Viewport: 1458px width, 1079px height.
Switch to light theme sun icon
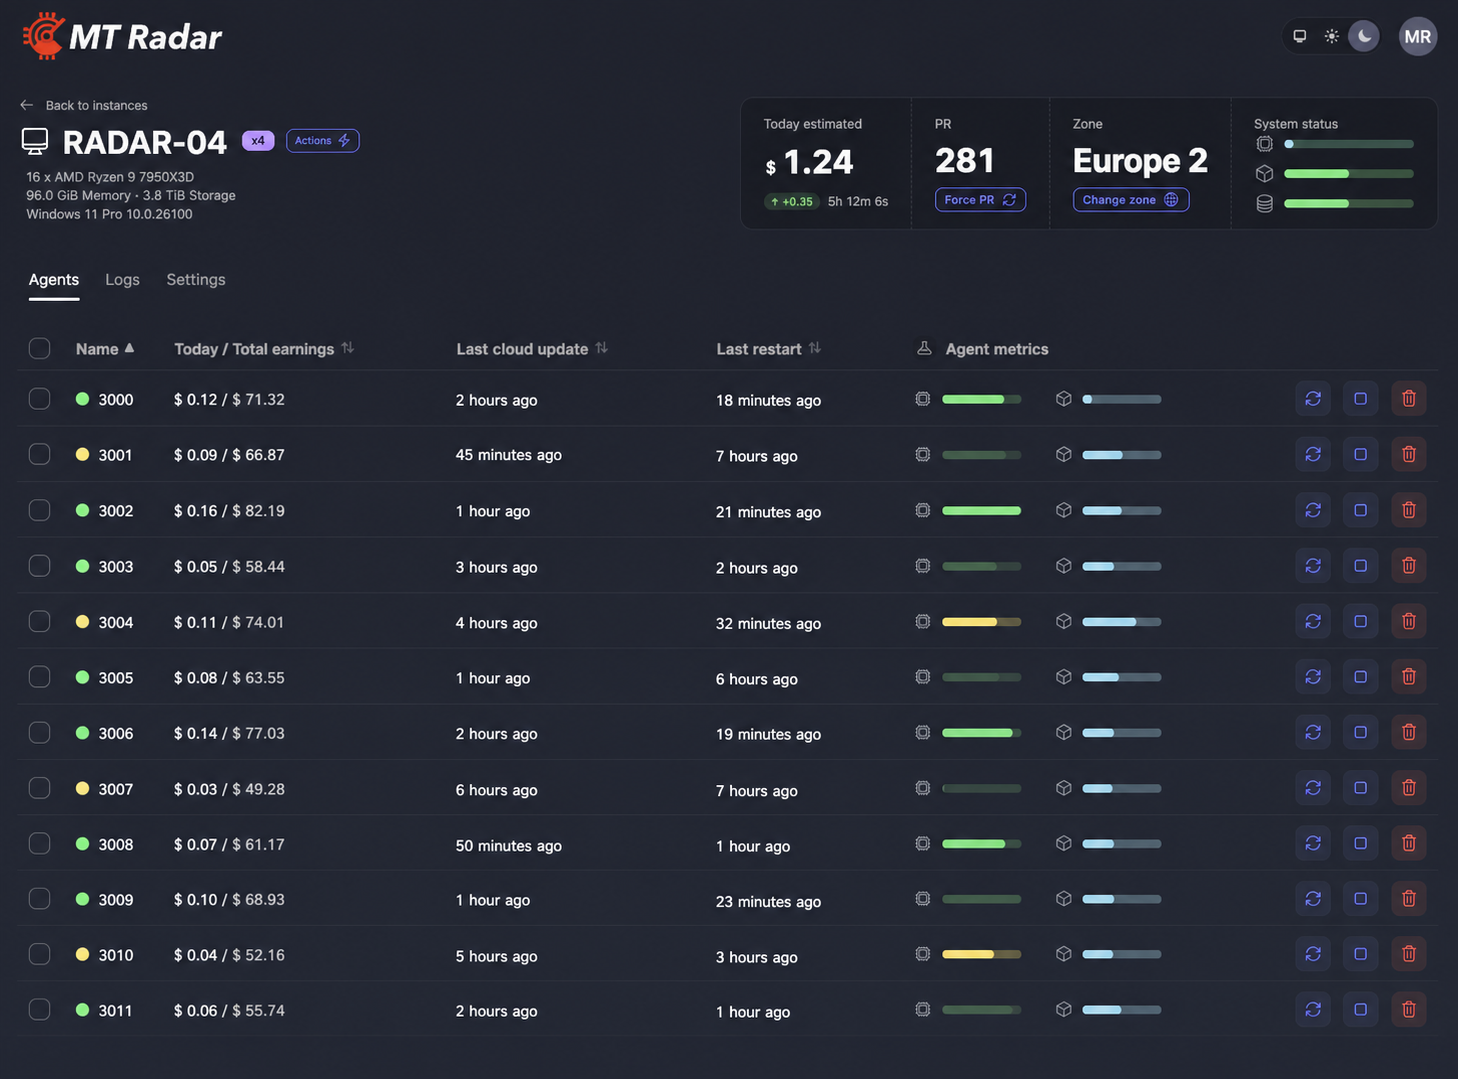pos(1332,36)
